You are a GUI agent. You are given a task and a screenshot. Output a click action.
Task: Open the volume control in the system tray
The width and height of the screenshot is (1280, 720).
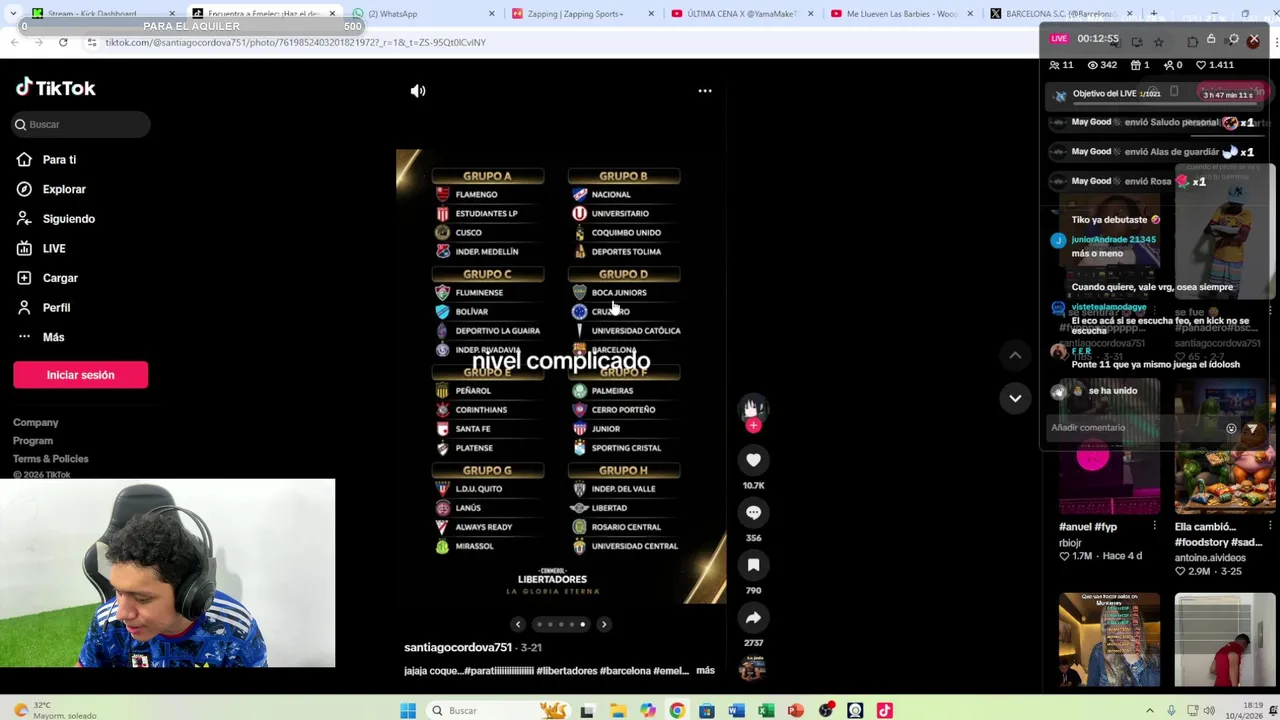pyautogui.click(x=1209, y=711)
